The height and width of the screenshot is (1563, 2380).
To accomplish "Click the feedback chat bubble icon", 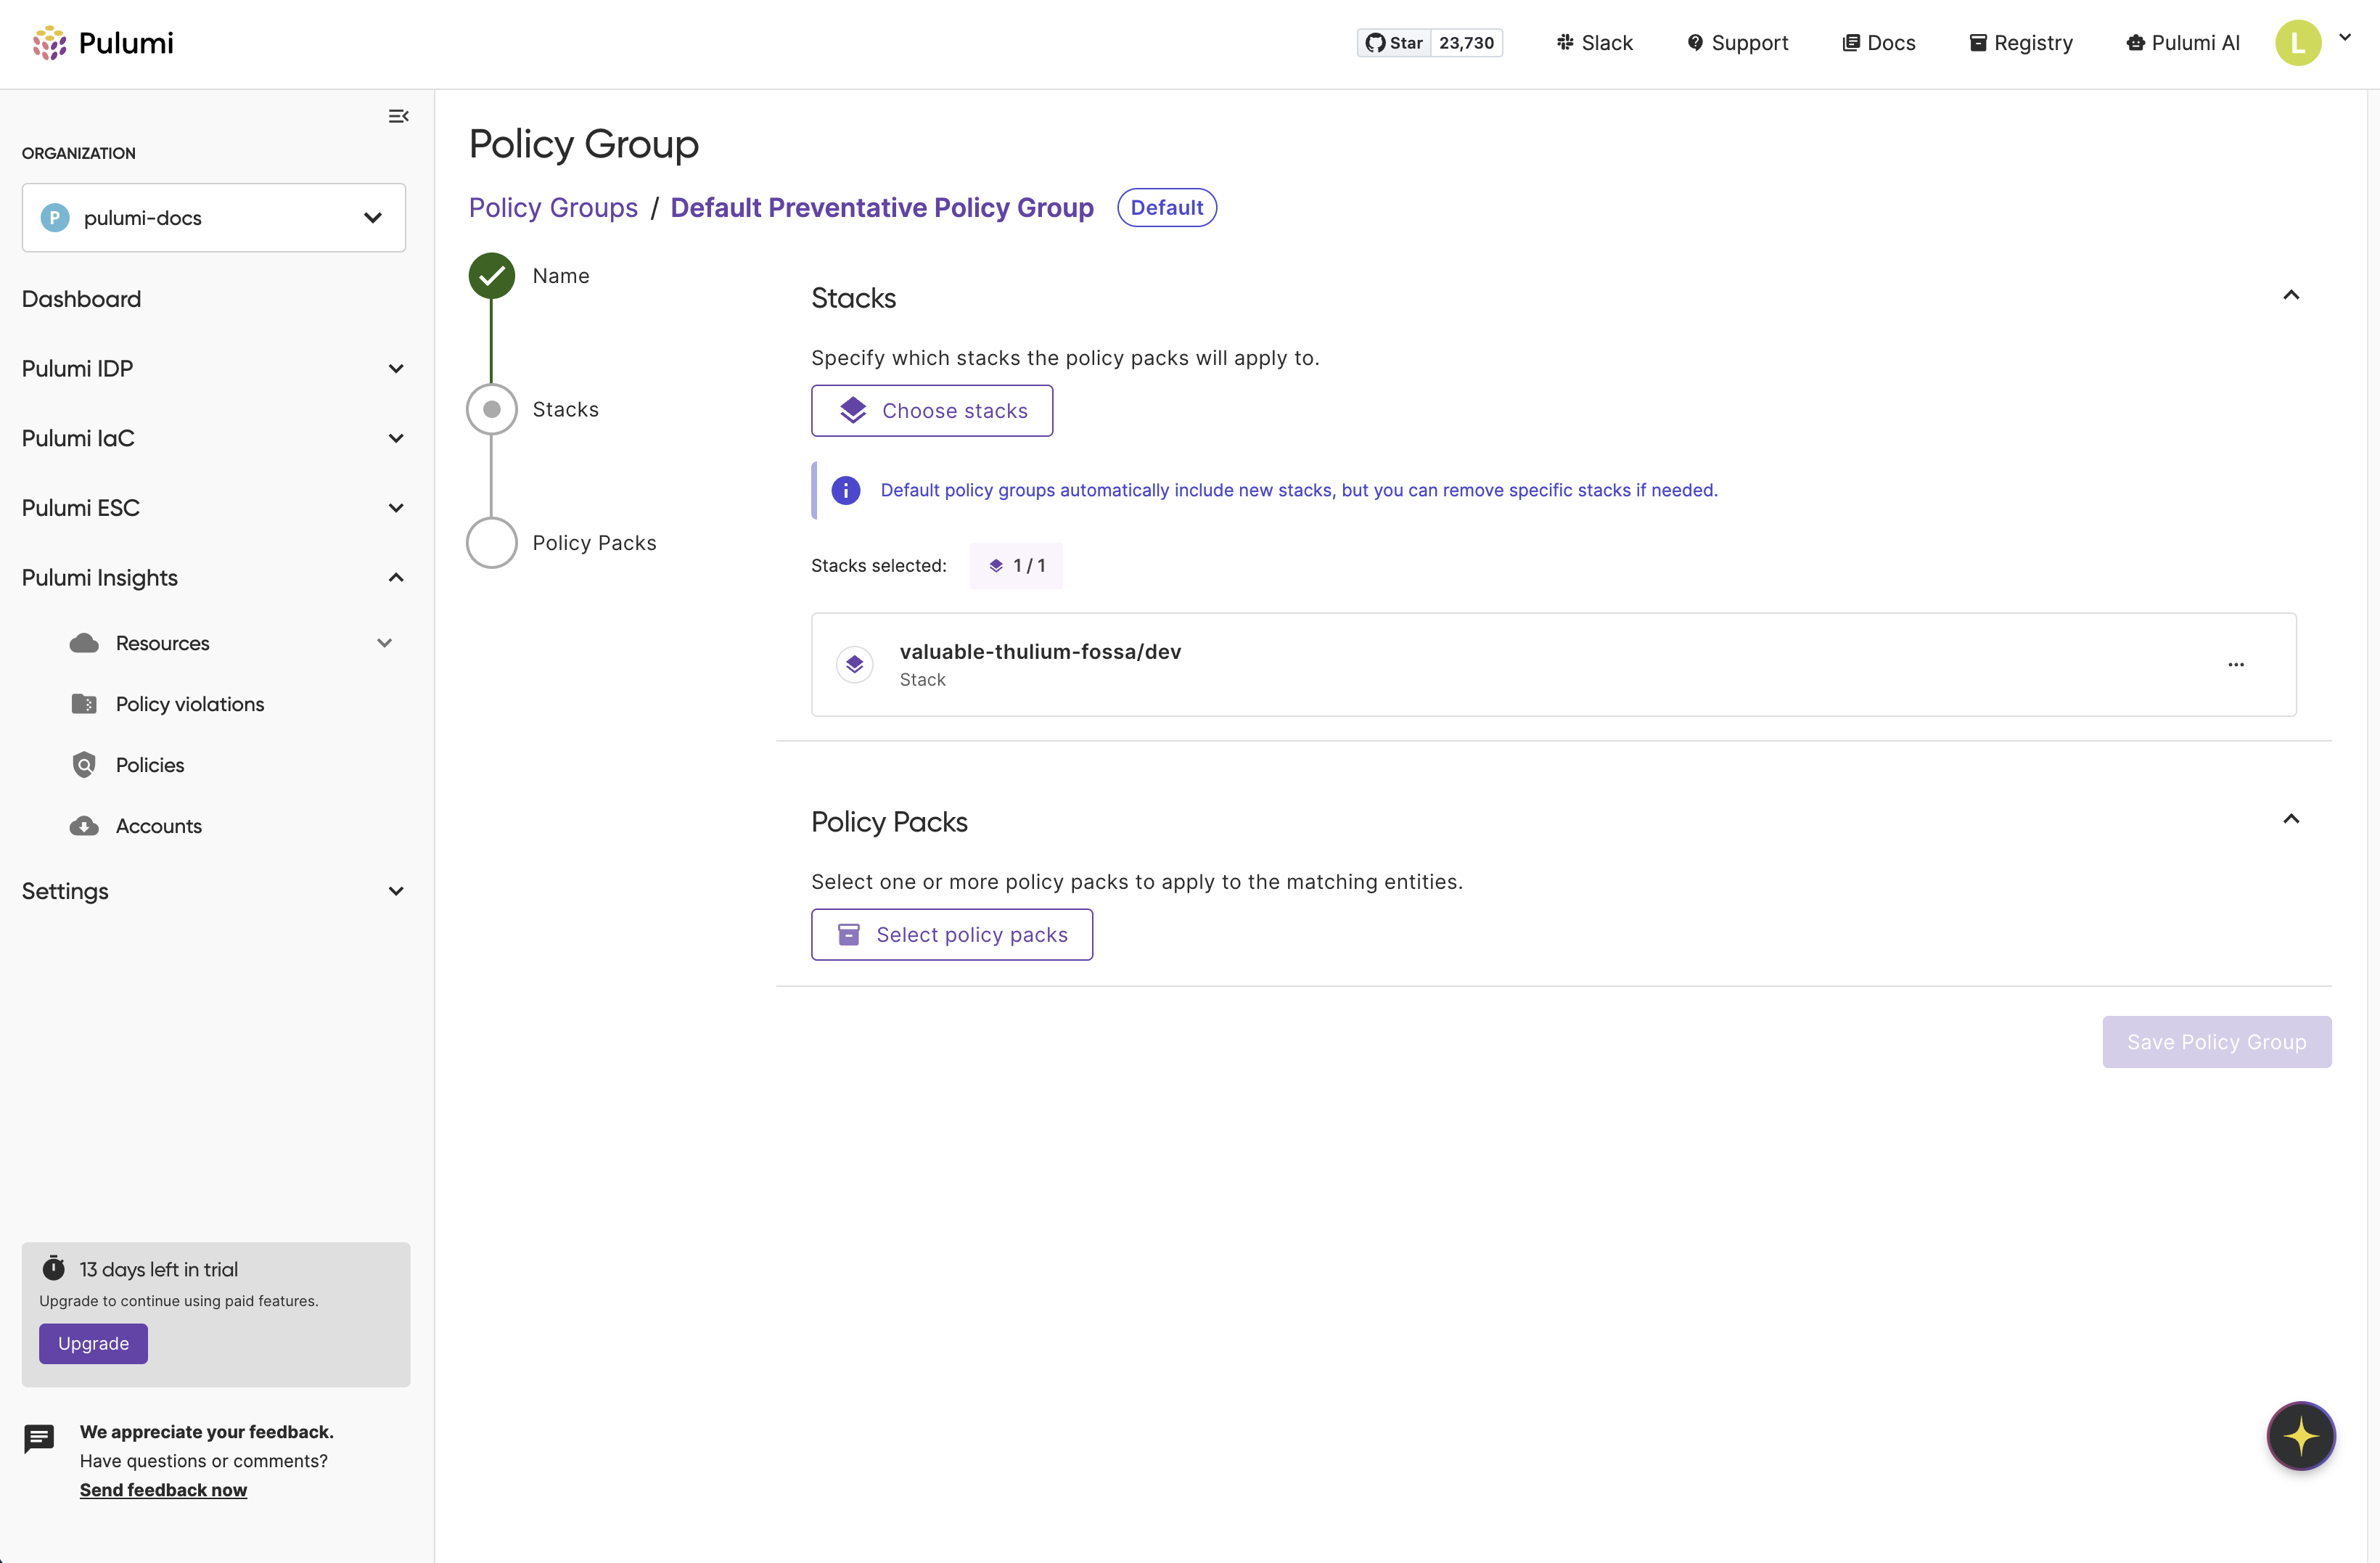I will coord(39,1438).
